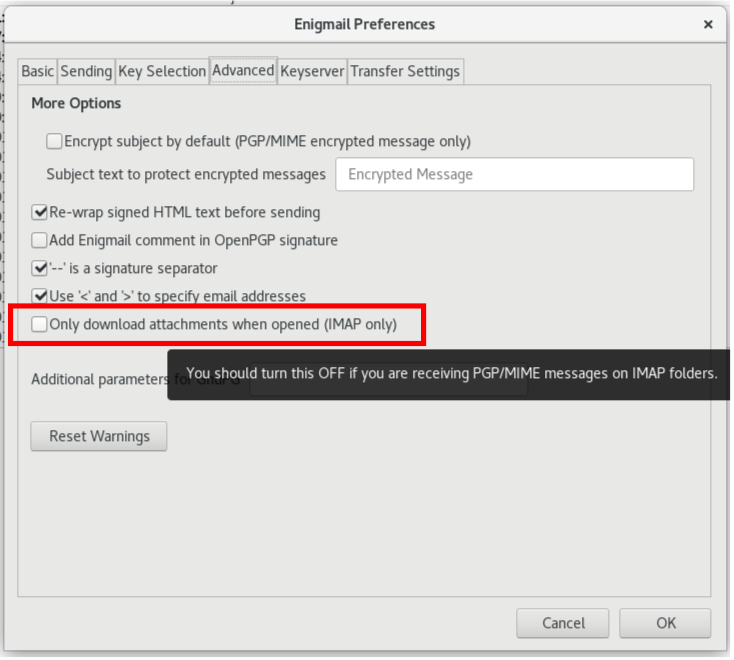Confirm preferences with the OK button
Screen dimensions: 734x660
pos(665,623)
